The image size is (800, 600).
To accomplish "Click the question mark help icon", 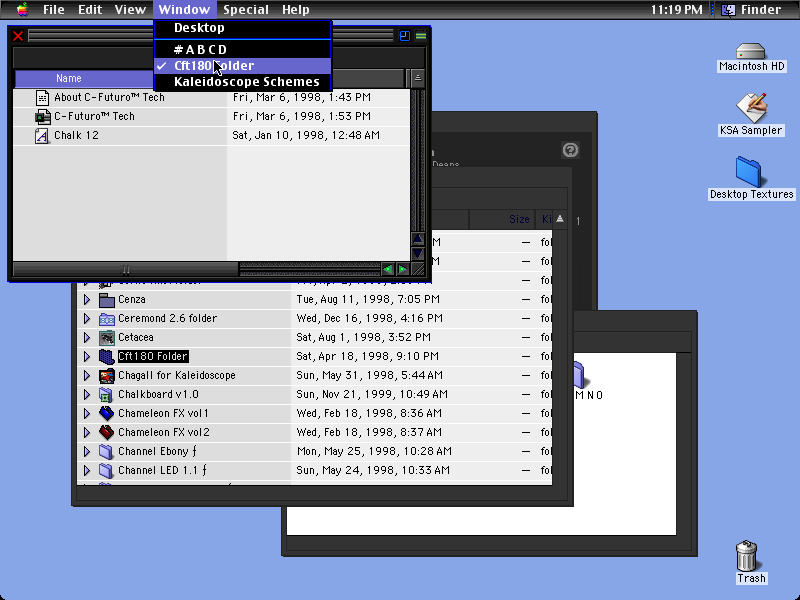I will click(570, 150).
